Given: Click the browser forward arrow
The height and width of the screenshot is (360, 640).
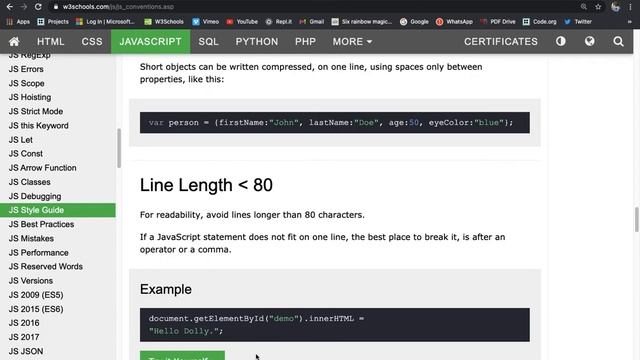Looking at the screenshot, I should [24, 7].
